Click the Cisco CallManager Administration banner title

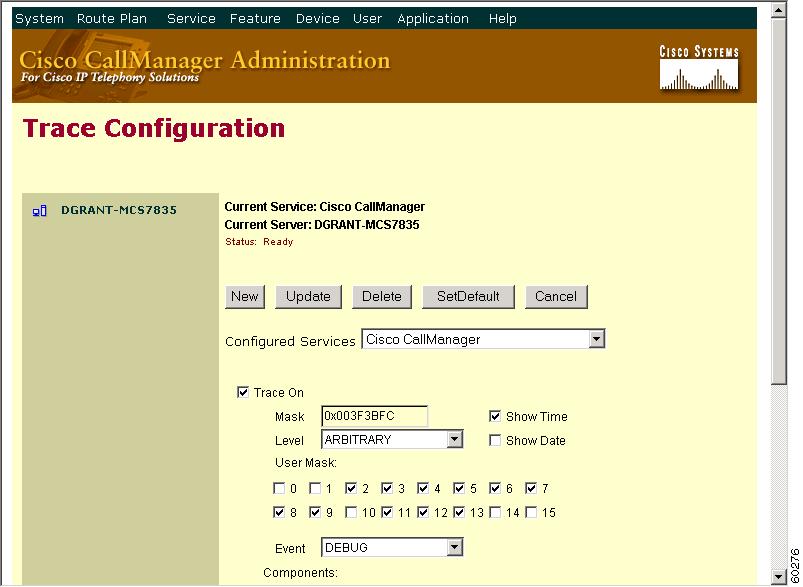point(205,60)
